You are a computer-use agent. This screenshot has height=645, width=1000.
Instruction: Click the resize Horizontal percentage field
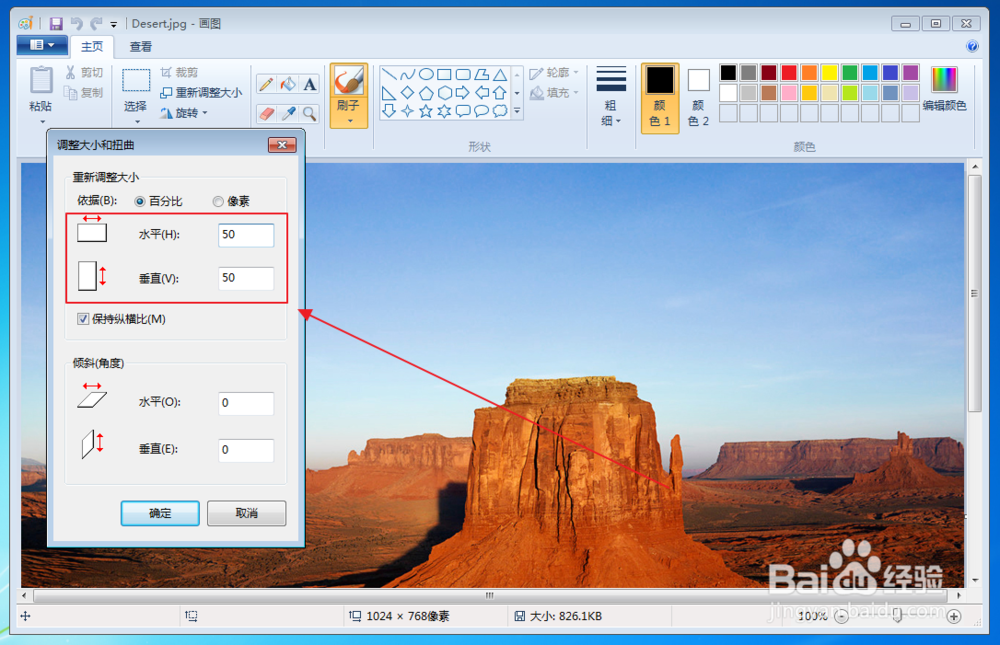click(246, 235)
